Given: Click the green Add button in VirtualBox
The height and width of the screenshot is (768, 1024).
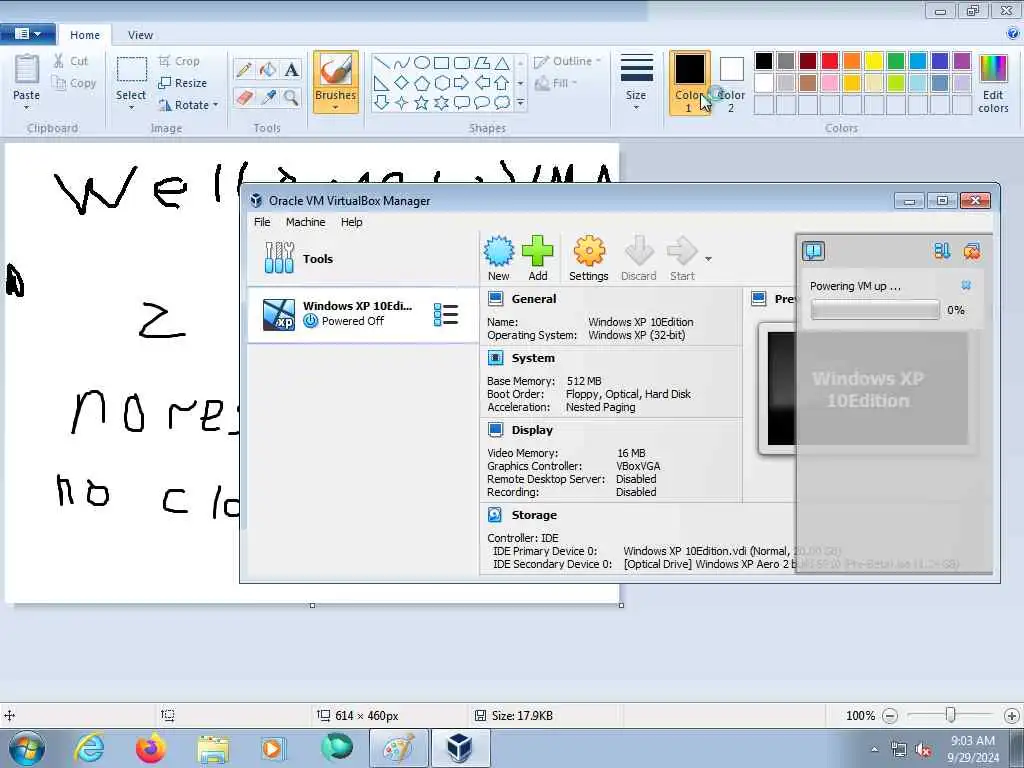Looking at the screenshot, I should pos(537,259).
